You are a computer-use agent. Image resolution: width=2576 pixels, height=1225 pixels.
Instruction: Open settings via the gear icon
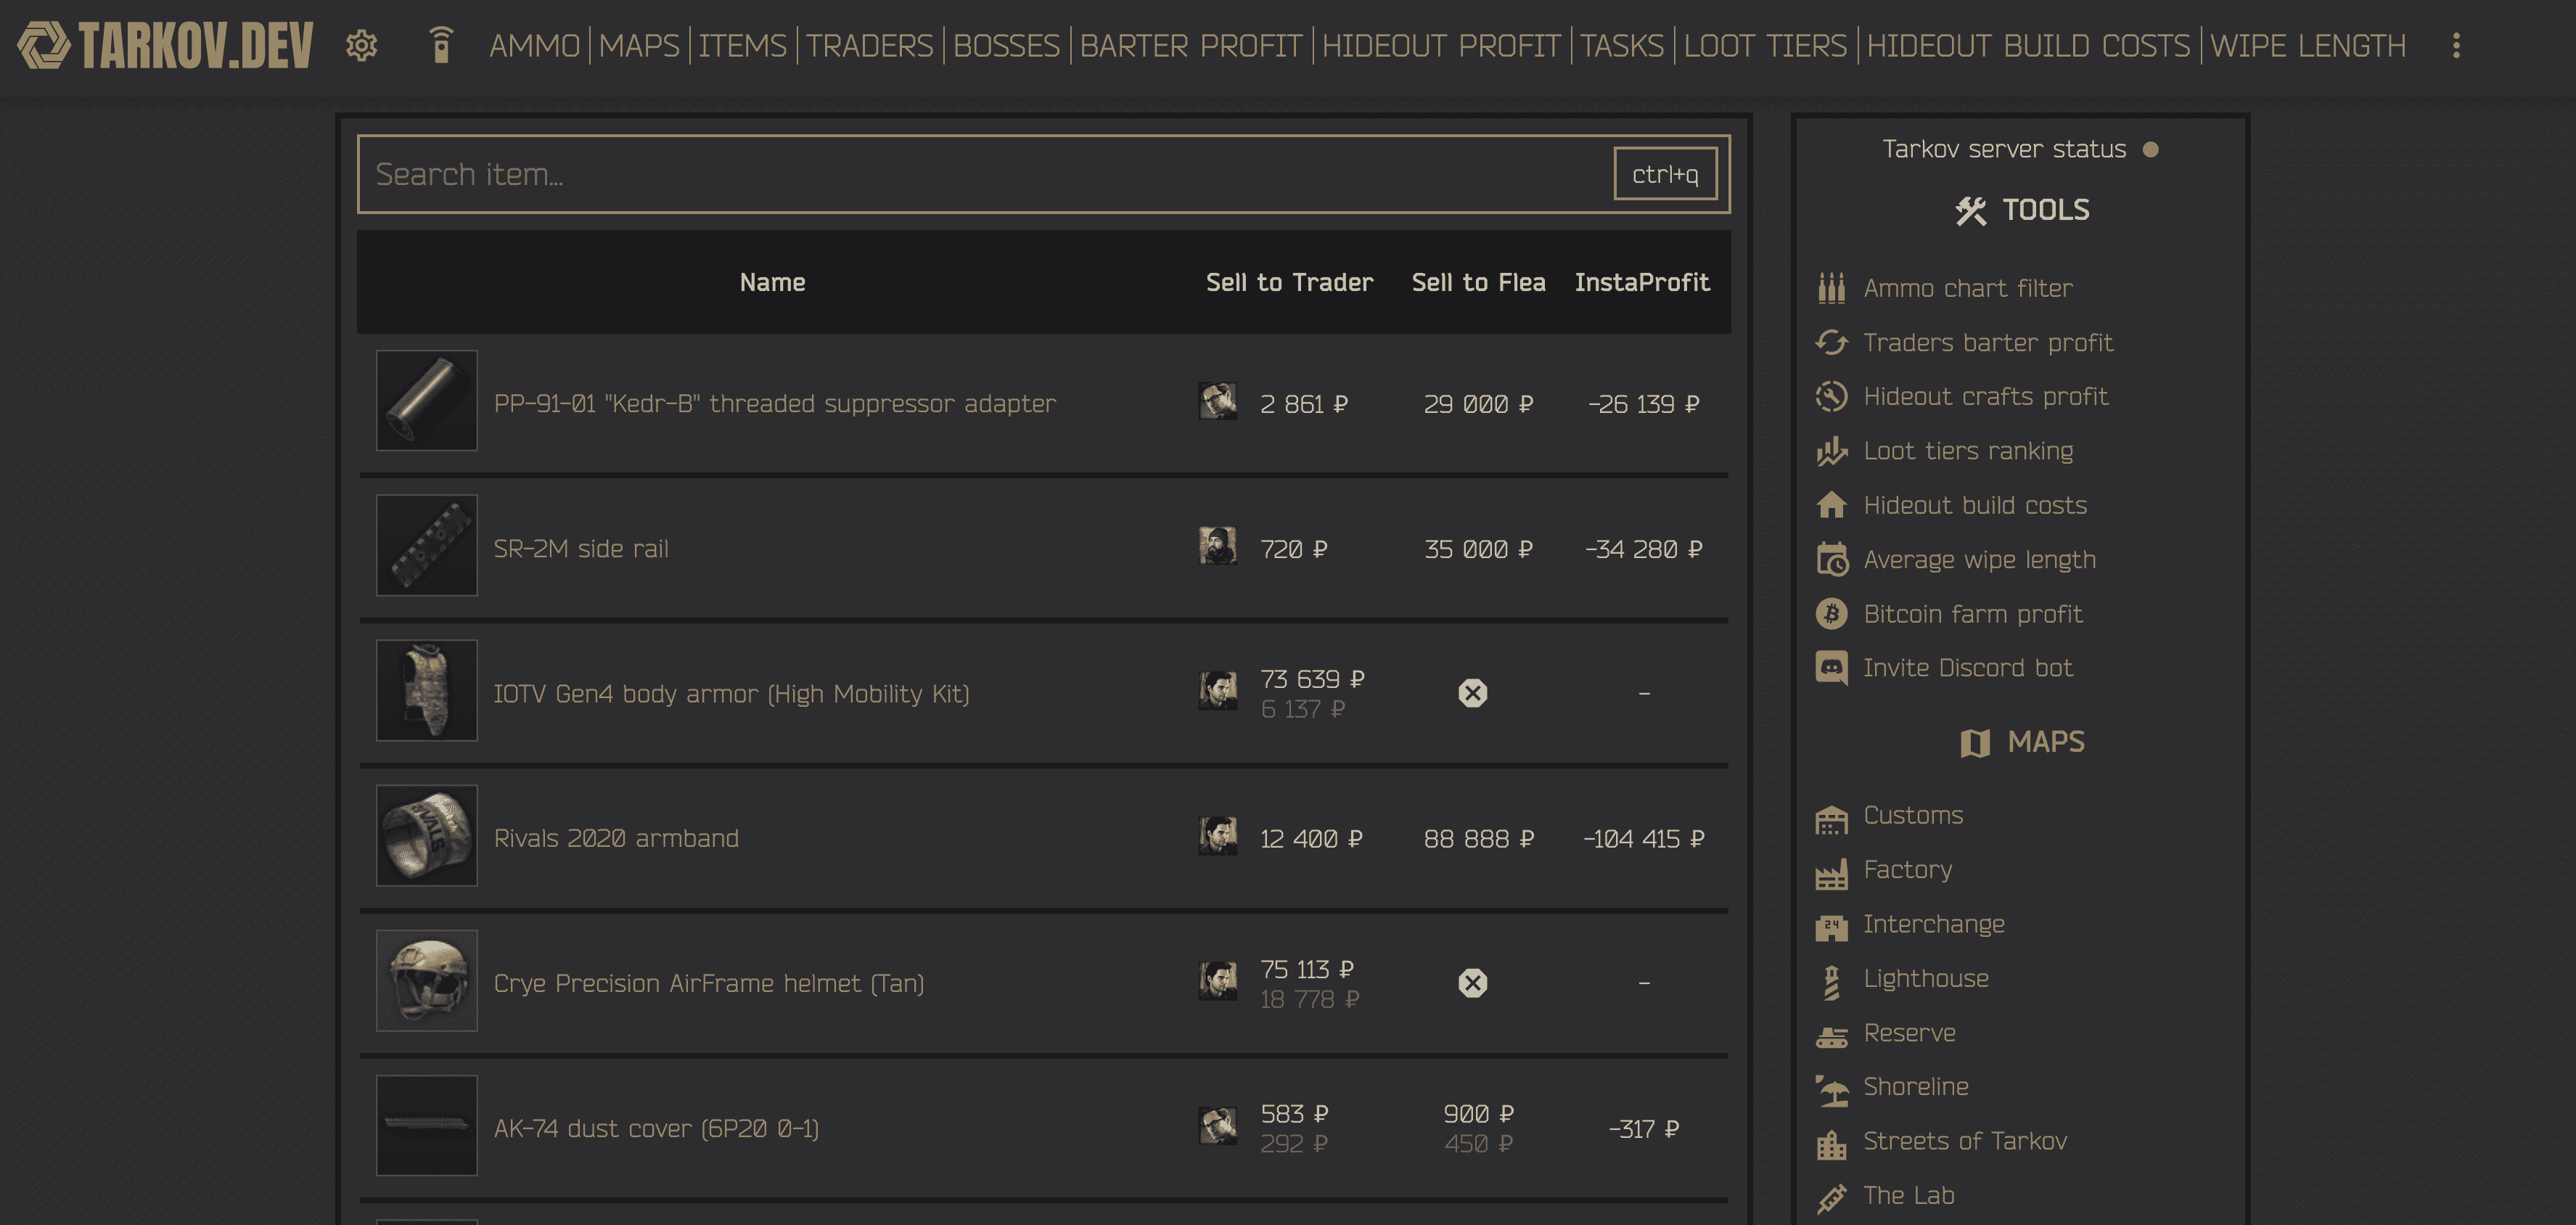361,45
